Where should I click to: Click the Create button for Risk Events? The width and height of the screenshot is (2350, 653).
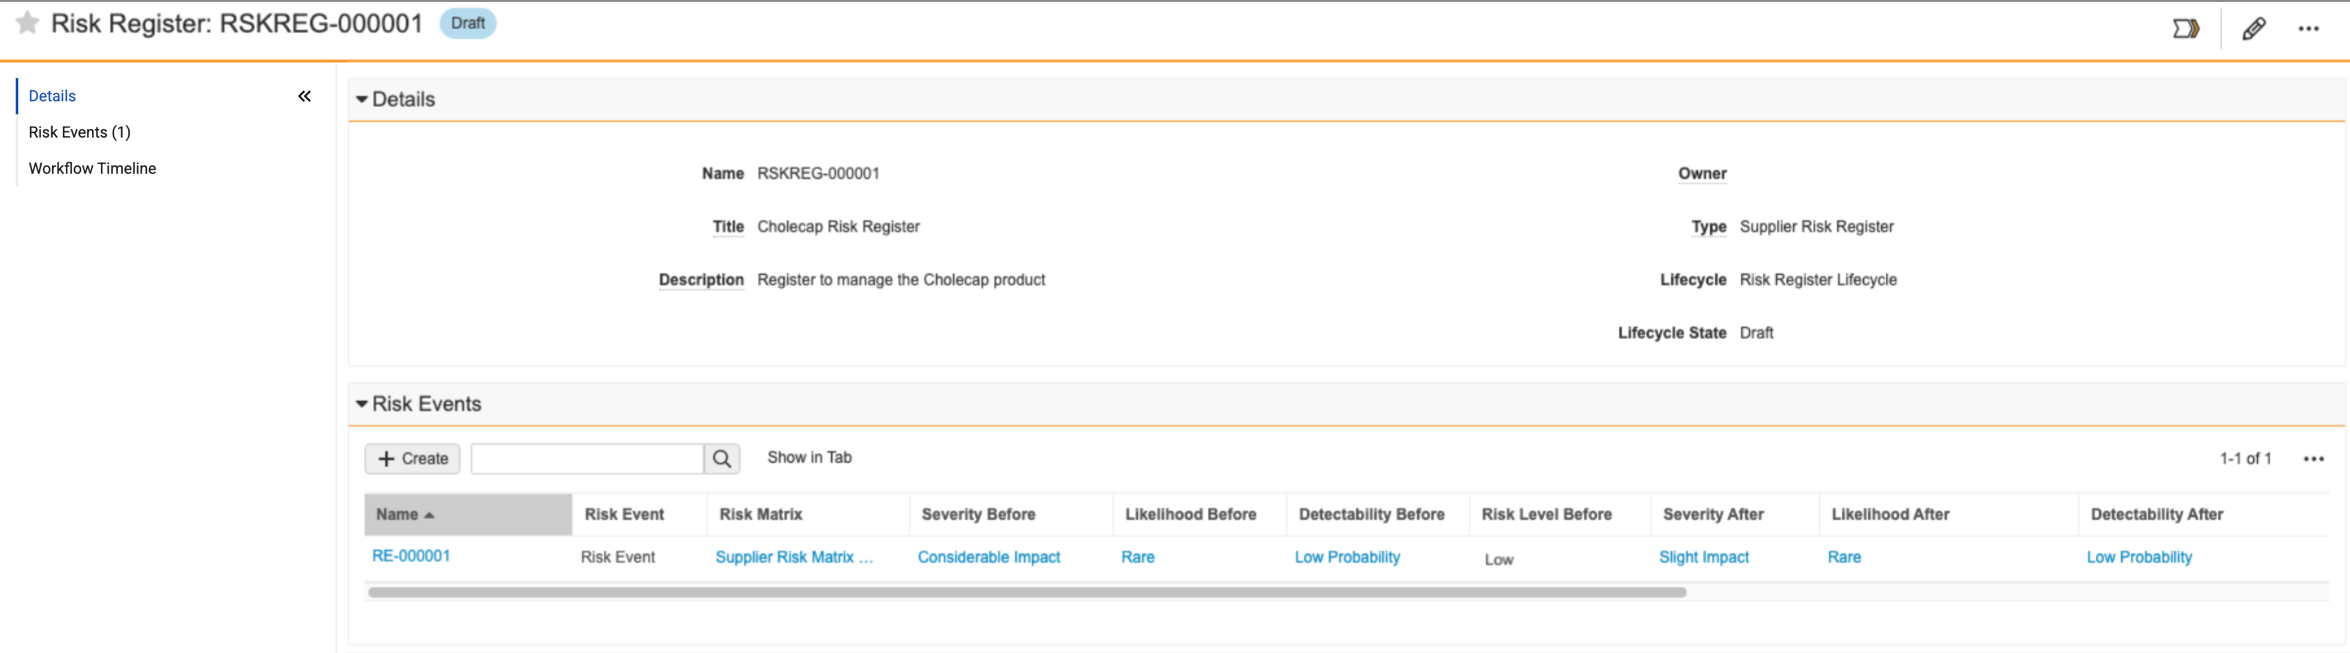pyautogui.click(x=412, y=458)
